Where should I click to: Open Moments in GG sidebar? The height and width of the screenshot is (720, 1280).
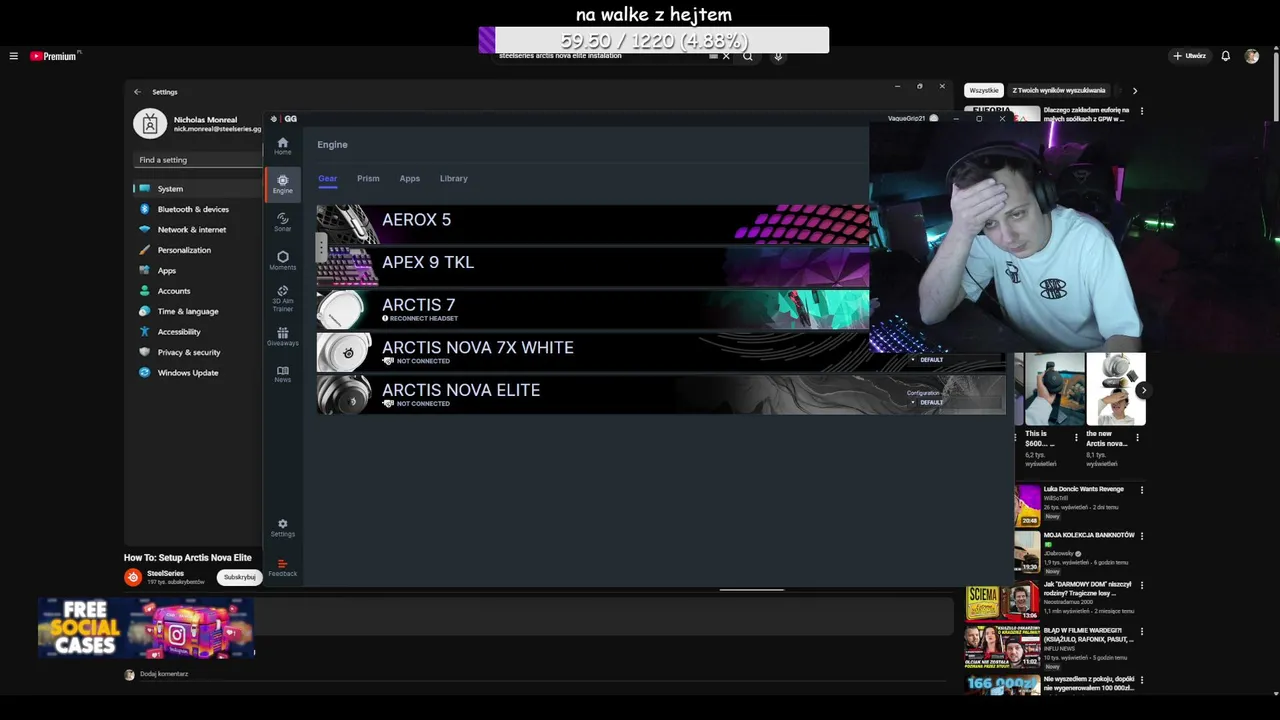pos(283,260)
